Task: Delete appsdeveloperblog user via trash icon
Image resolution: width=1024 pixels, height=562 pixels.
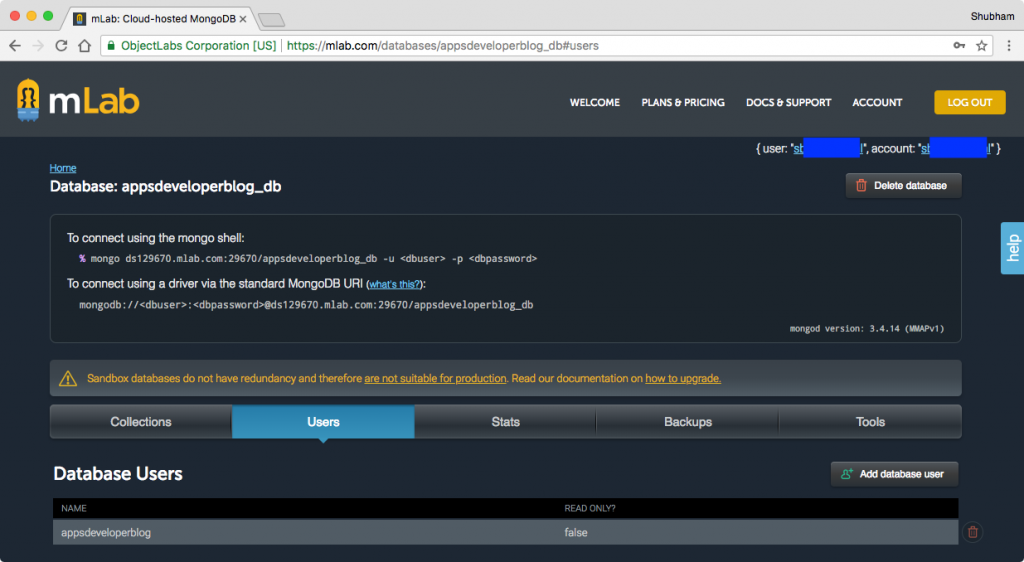Action: point(972,532)
